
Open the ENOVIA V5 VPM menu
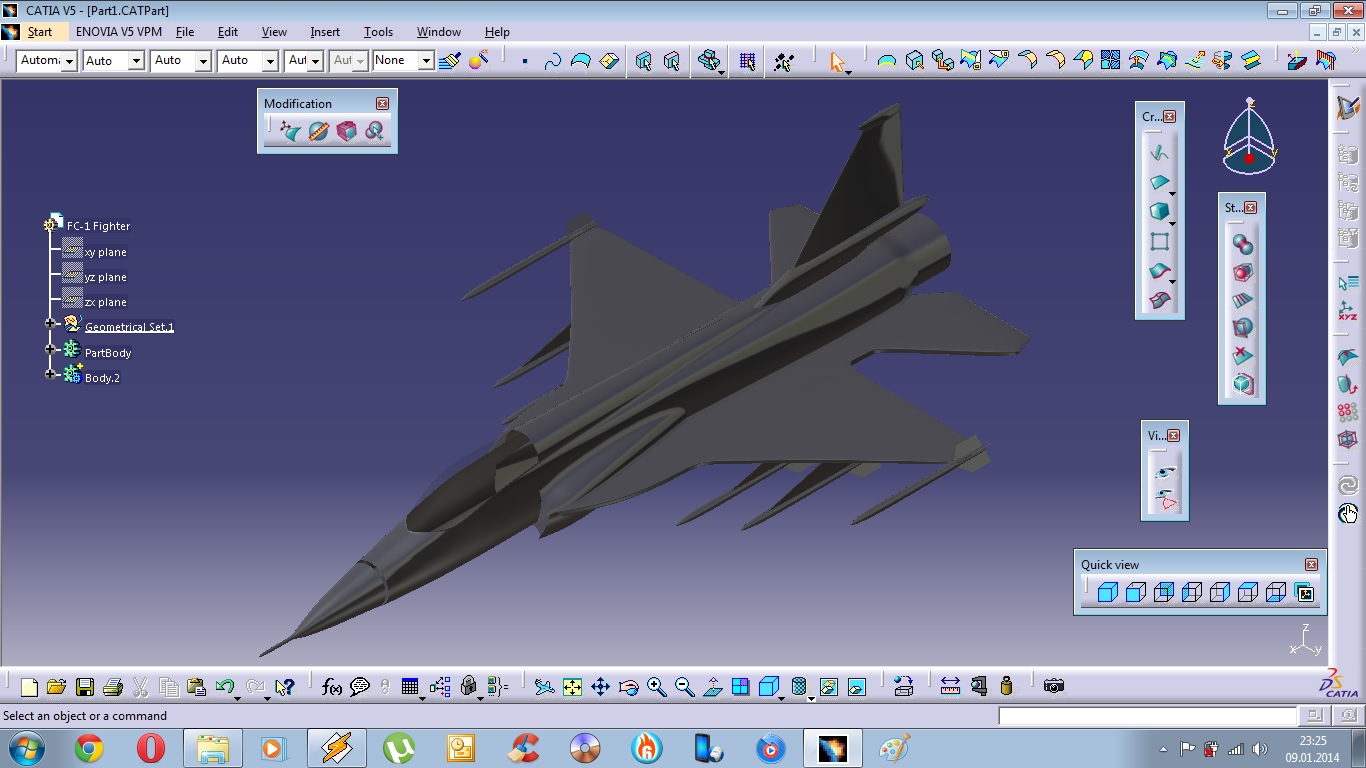point(119,32)
